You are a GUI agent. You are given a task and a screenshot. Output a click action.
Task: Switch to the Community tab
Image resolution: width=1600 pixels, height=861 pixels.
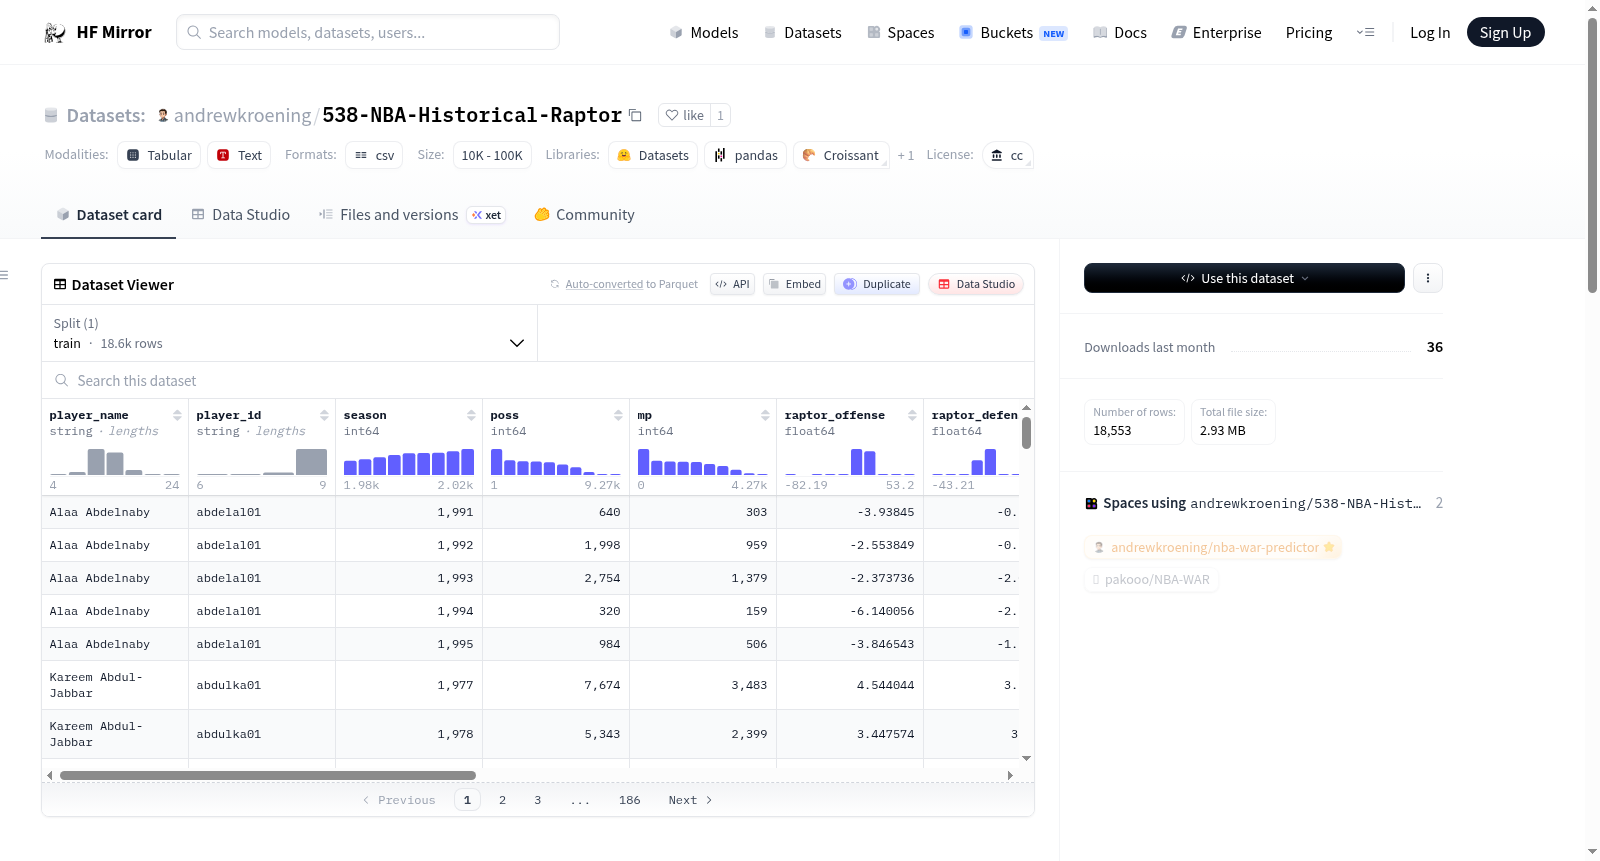click(x=584, y=215)
